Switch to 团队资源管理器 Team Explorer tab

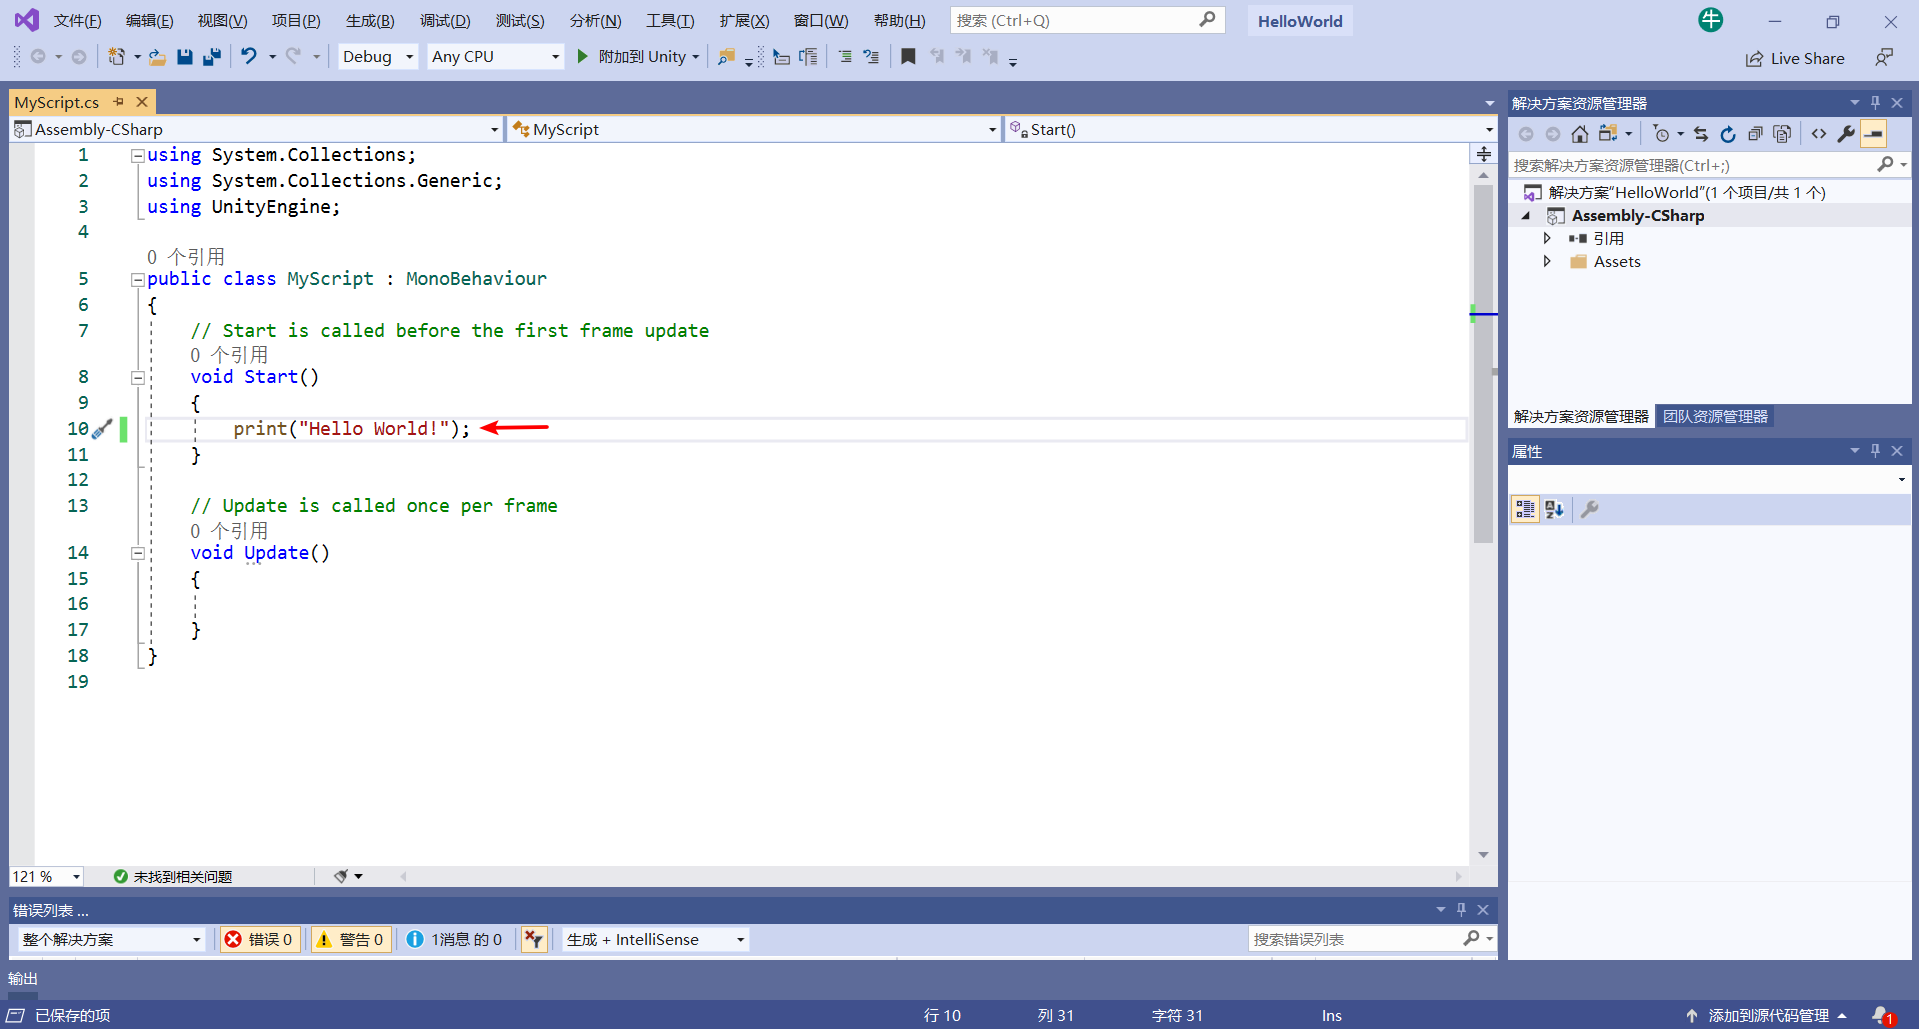coord(1715,416)
